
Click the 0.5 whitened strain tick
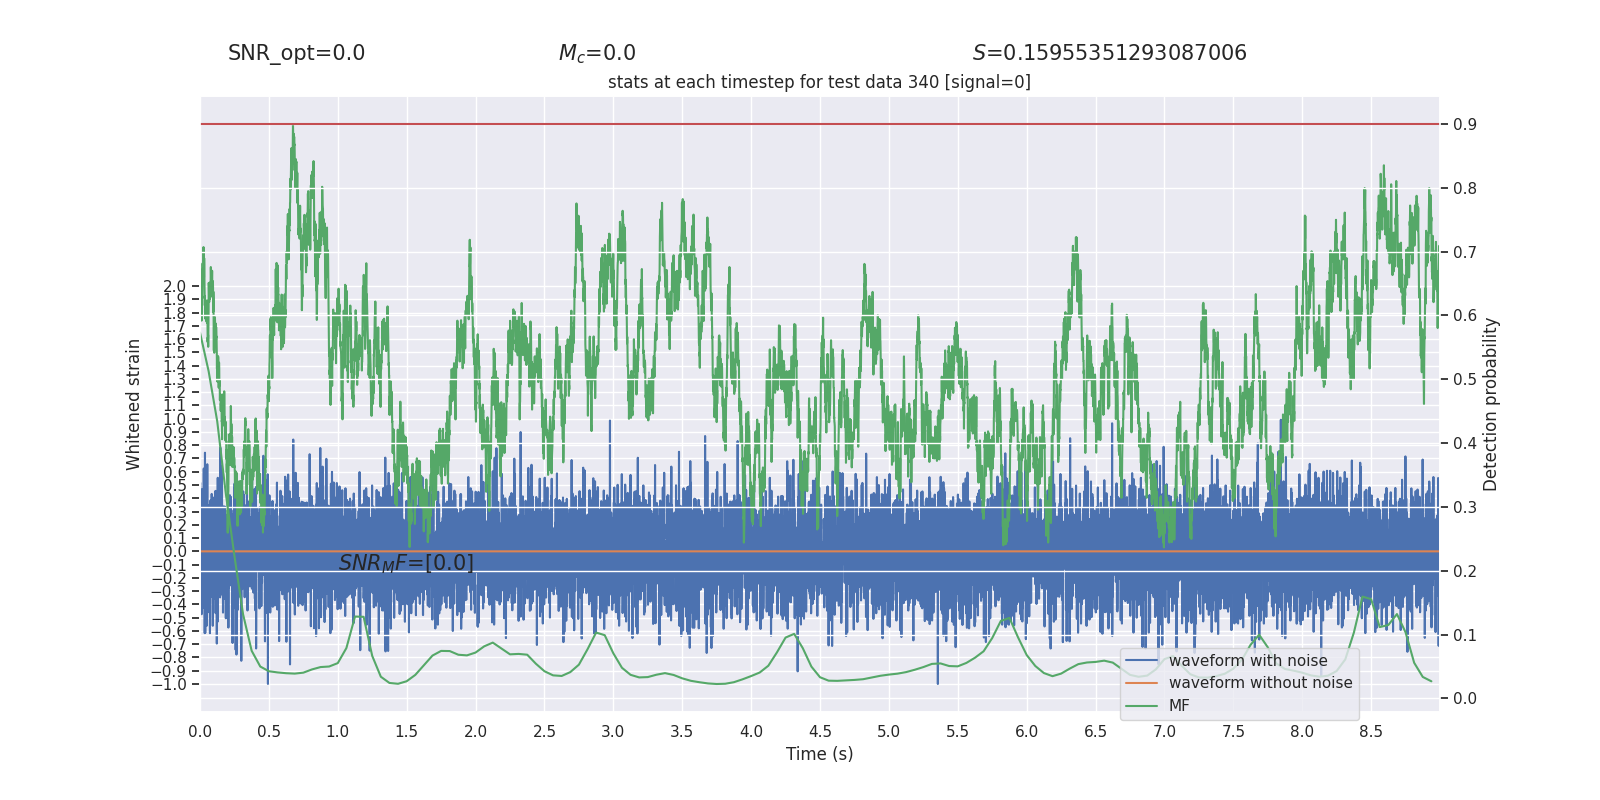point(175,486)
